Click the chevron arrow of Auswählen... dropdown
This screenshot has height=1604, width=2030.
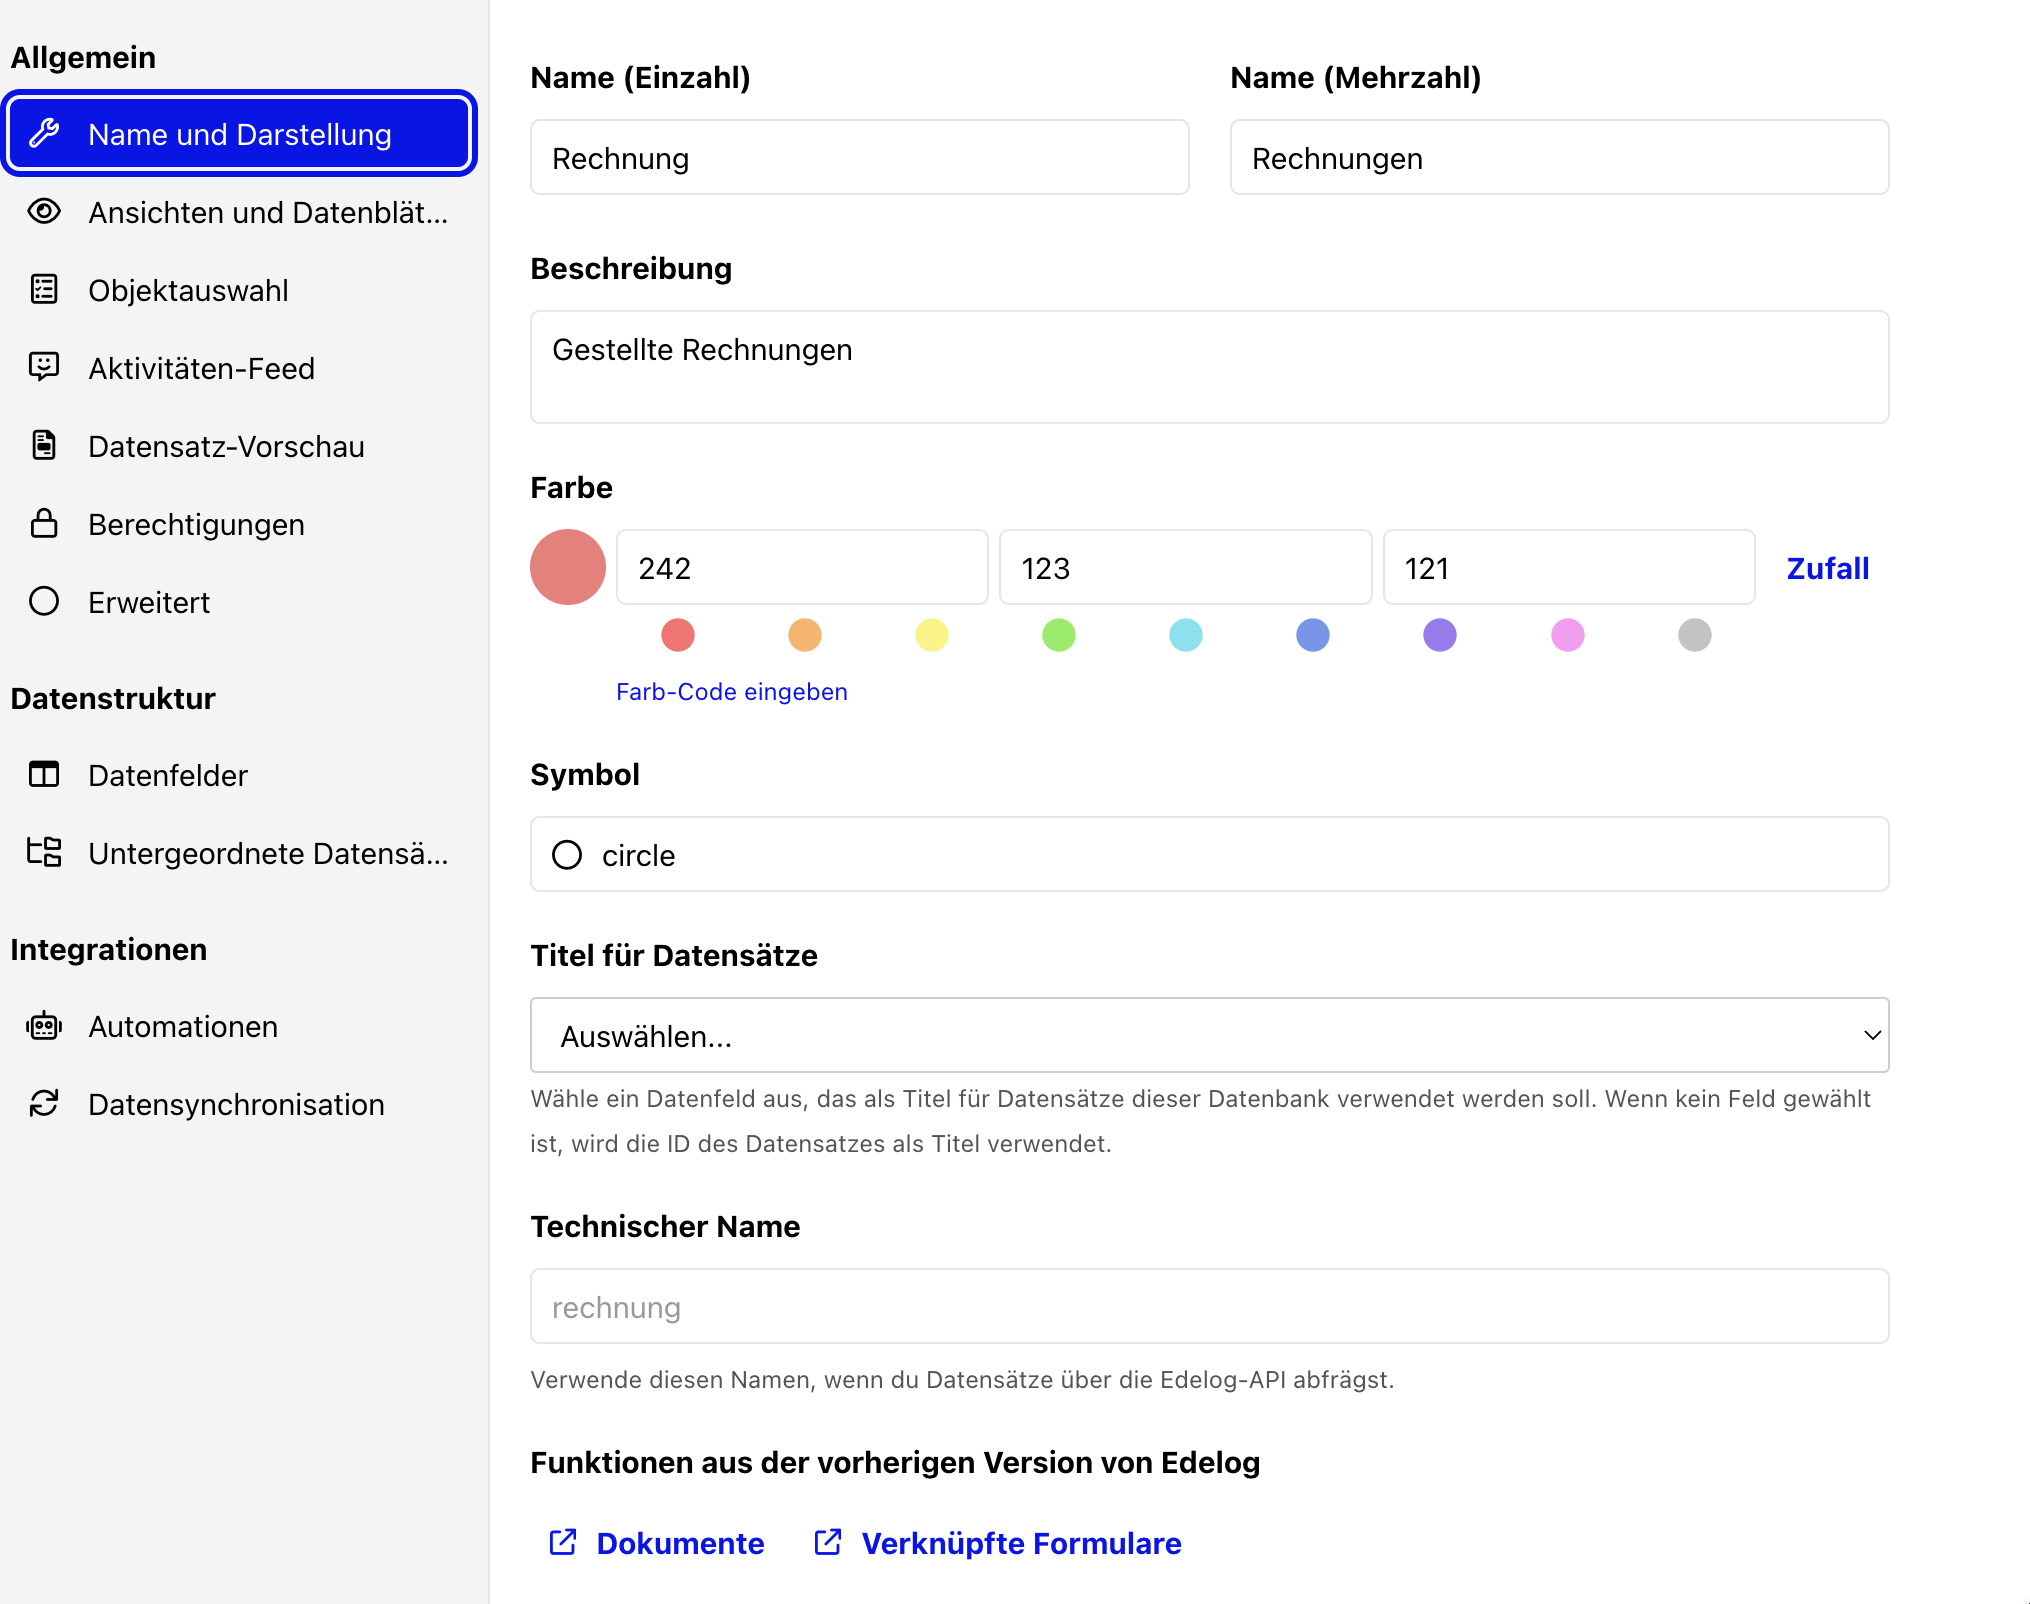(x=1872, y=1036)
